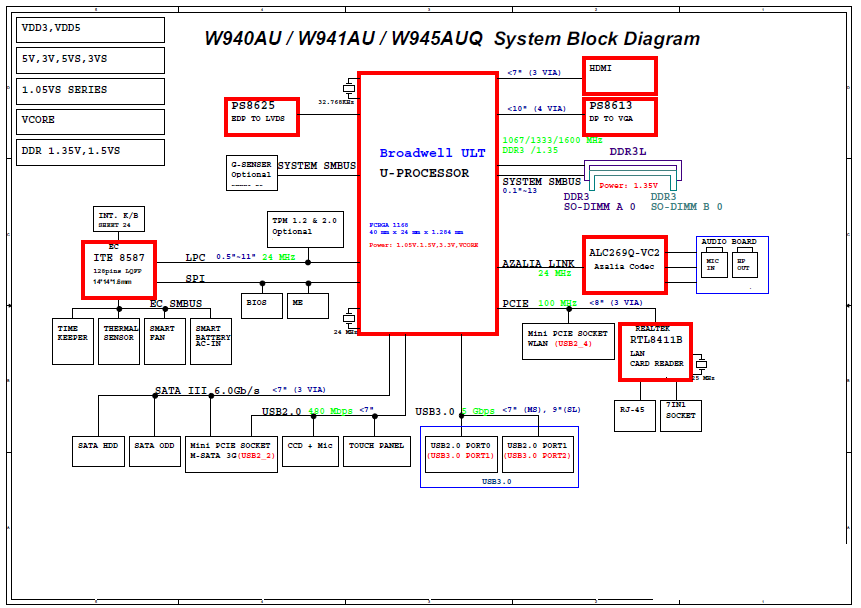The width and height of the screenshot is (861, 608).
Task: Click the TPM 1.2 & 2.0 block
Action: click(x=305, y=230)
